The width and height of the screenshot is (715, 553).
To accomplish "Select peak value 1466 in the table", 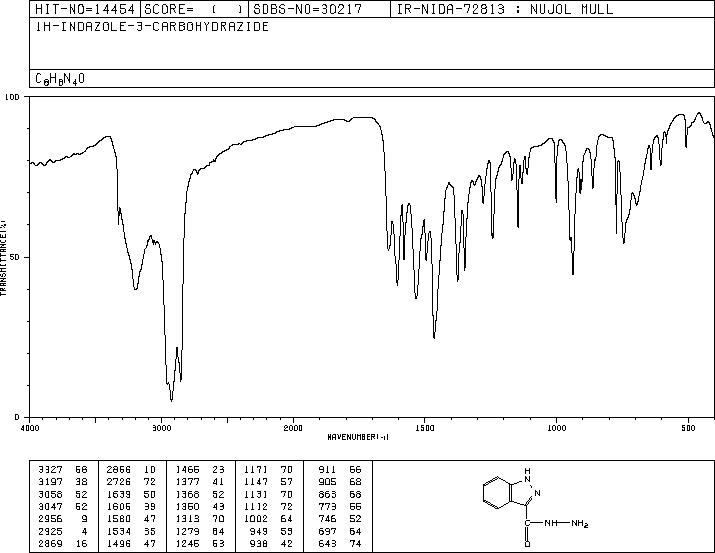I will [187, 470].
